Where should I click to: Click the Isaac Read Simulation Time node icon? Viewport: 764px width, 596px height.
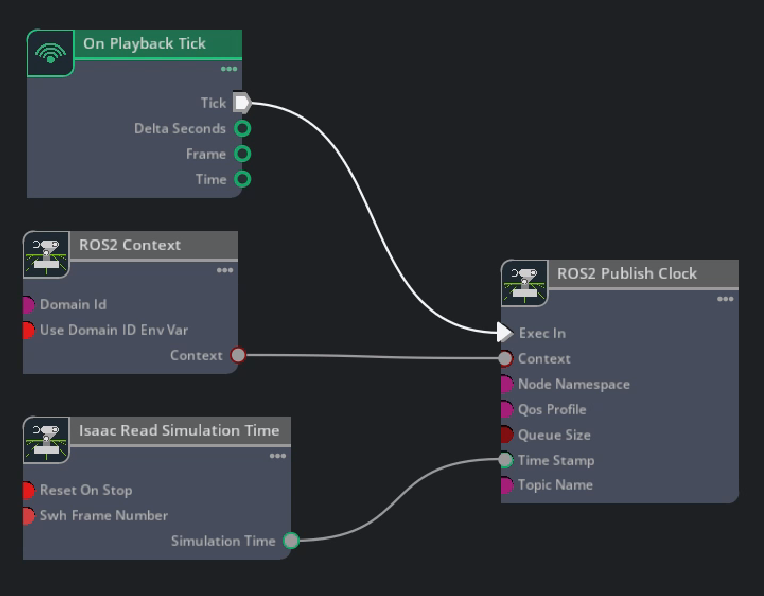click(46, 441)
